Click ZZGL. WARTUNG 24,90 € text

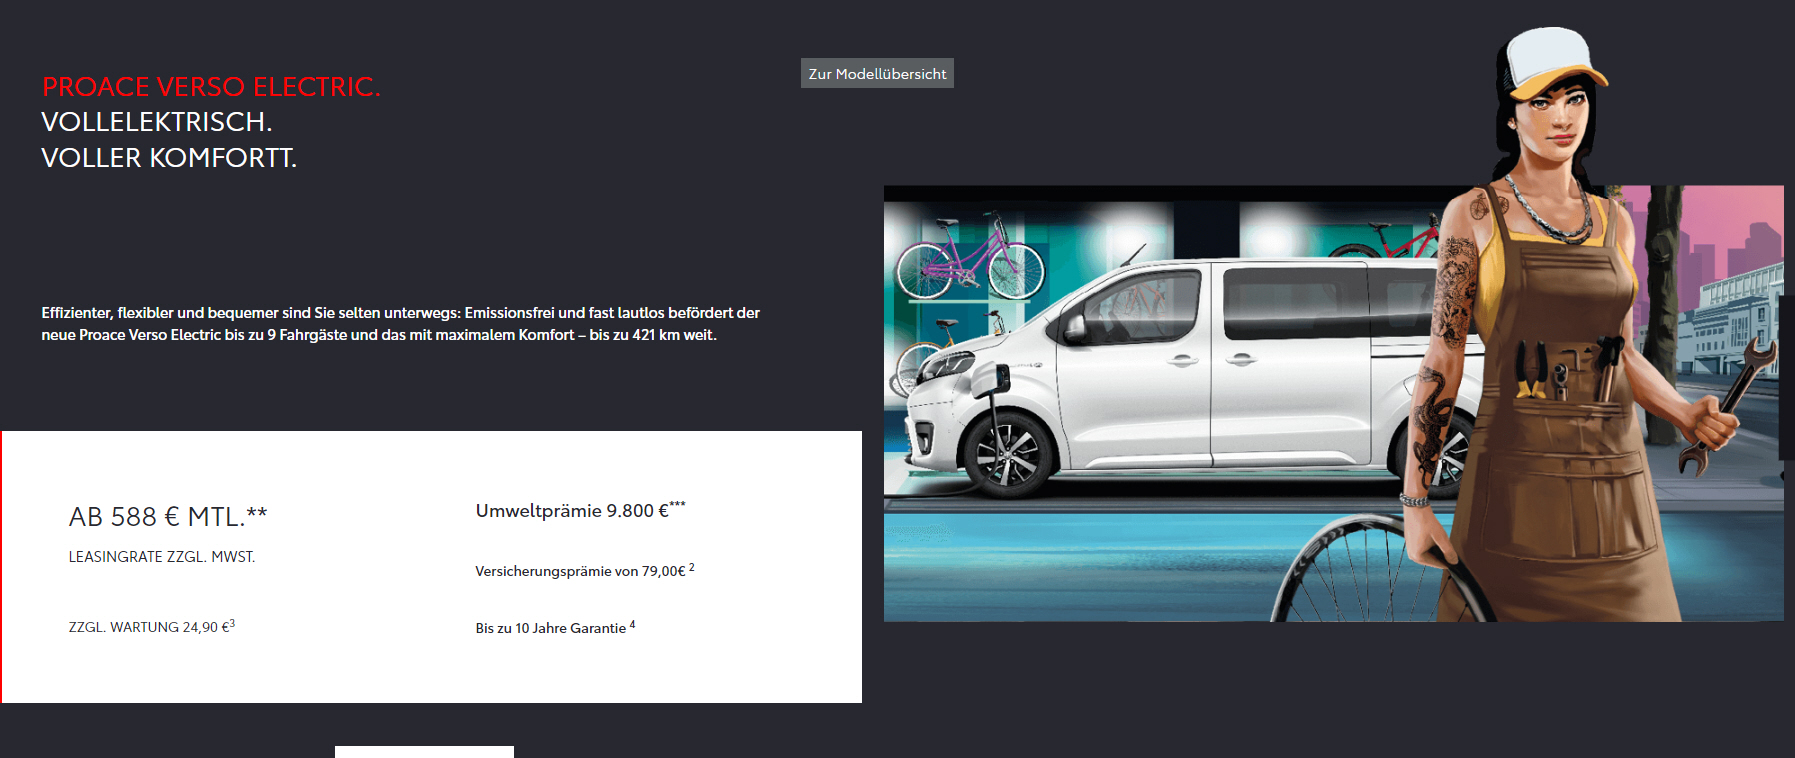[152, 627]
